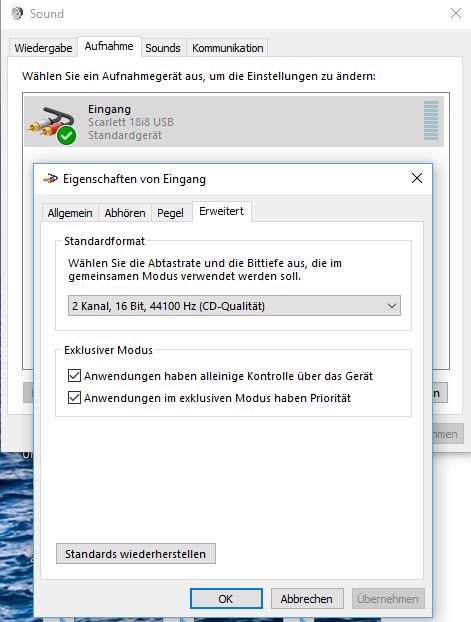This screenshot has width=471, height=622.
Task: Open the Kommunikation tab
Action: [x=228, y=48]
